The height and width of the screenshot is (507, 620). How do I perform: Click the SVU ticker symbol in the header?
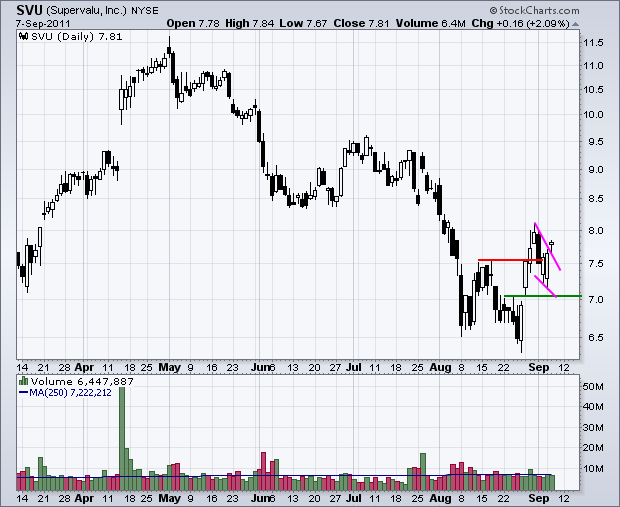(x=29, y=10)
